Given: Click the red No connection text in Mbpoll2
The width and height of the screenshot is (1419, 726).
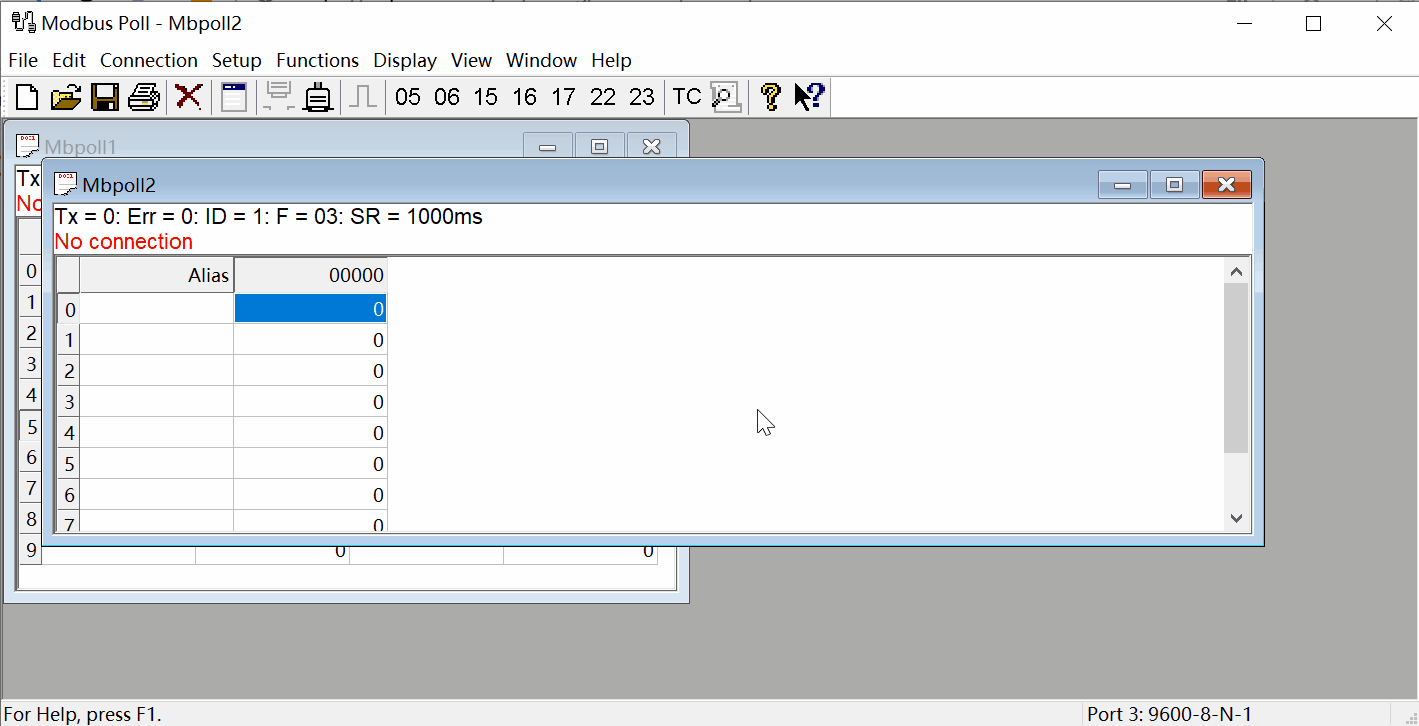Looking at the screenshot, I should click(x=123, y=242).
